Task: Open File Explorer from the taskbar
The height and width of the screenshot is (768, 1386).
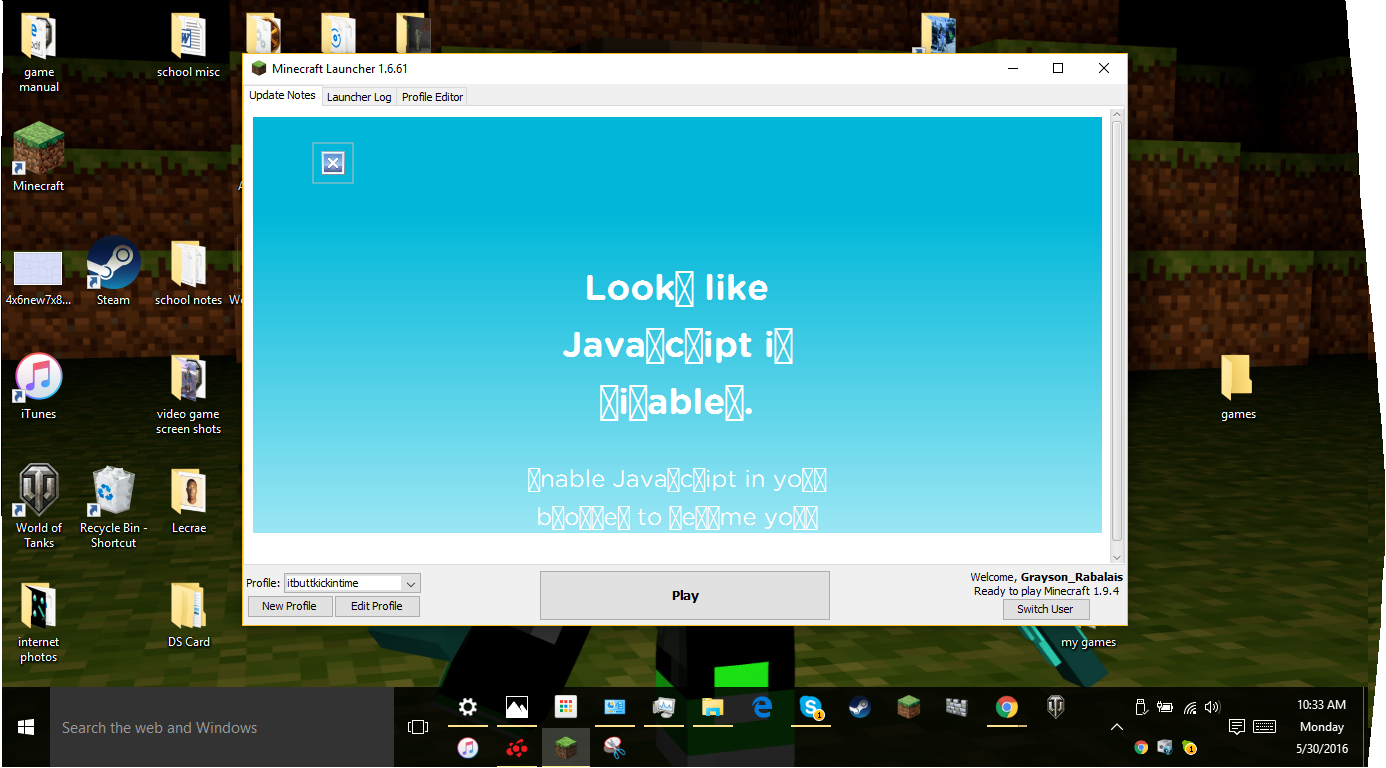Action: pyautogui.click(x=712, y=708)
